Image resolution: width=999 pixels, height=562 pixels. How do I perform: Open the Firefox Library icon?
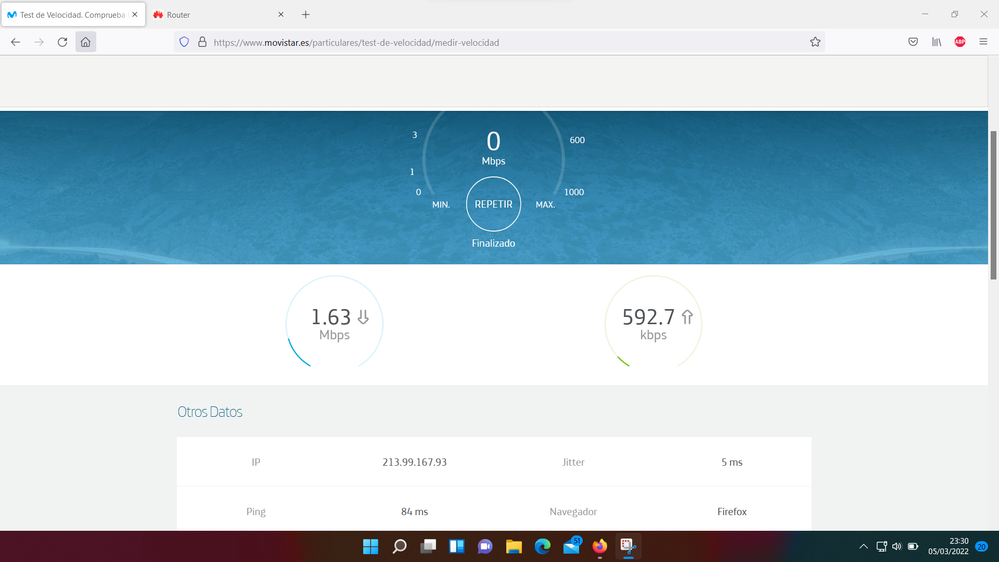pyautogui.click(x=937, y=42)
